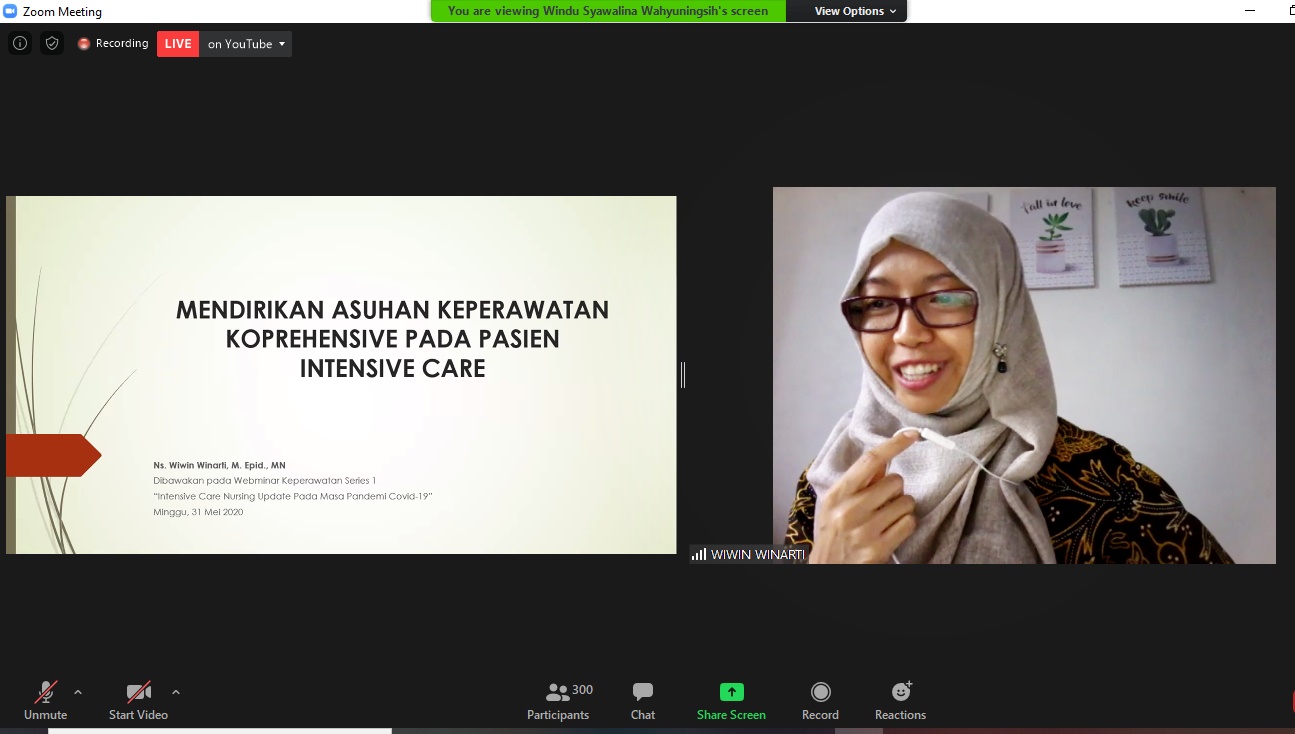Expand the video options arrow beside Start Video
Viewport: 1295px width, 734px height.
[176, 691]
